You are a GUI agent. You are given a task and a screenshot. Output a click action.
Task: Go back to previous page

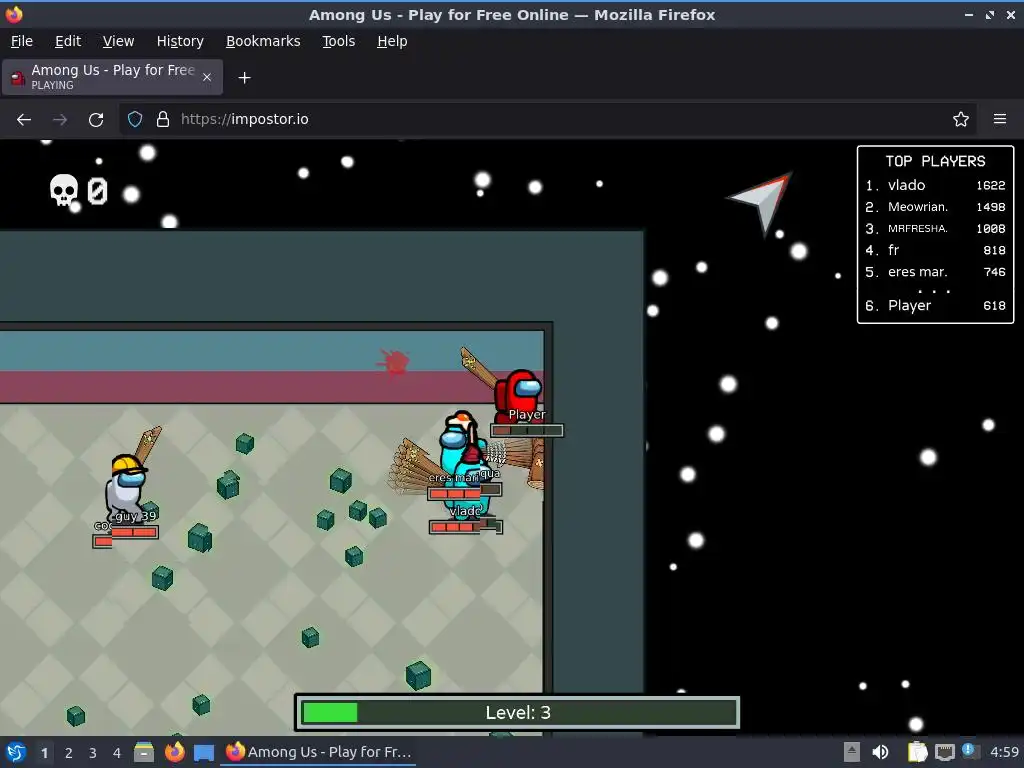click(x=24, y=120)
